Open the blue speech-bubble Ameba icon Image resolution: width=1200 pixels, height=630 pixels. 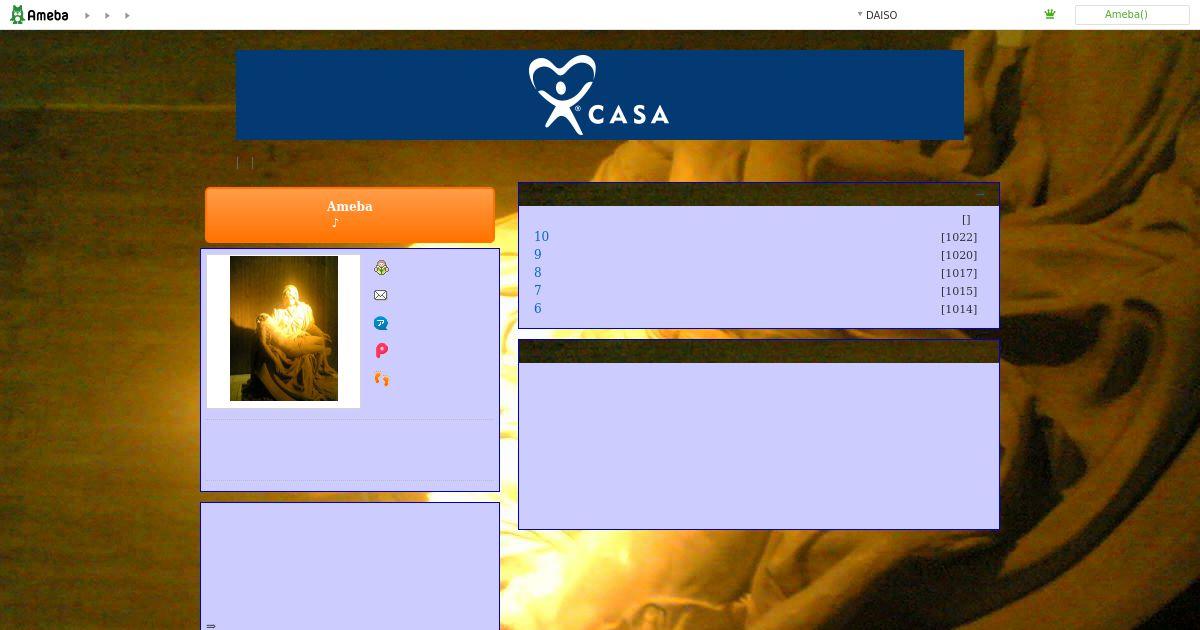(x=381, y=323)
